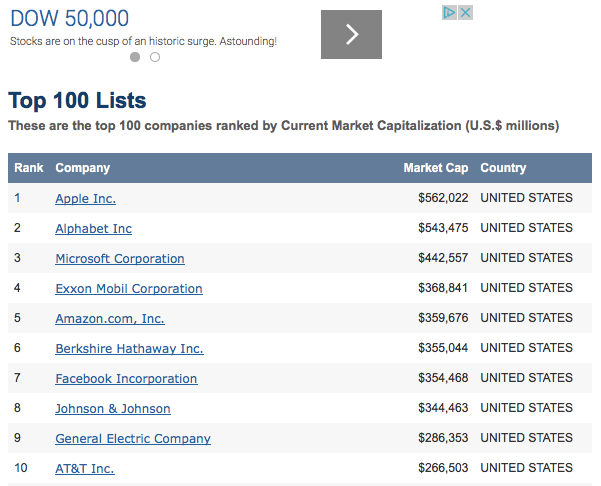601x486 pixels.
Task: Open the Alphabet Inc company link
Action: [94, 228]
